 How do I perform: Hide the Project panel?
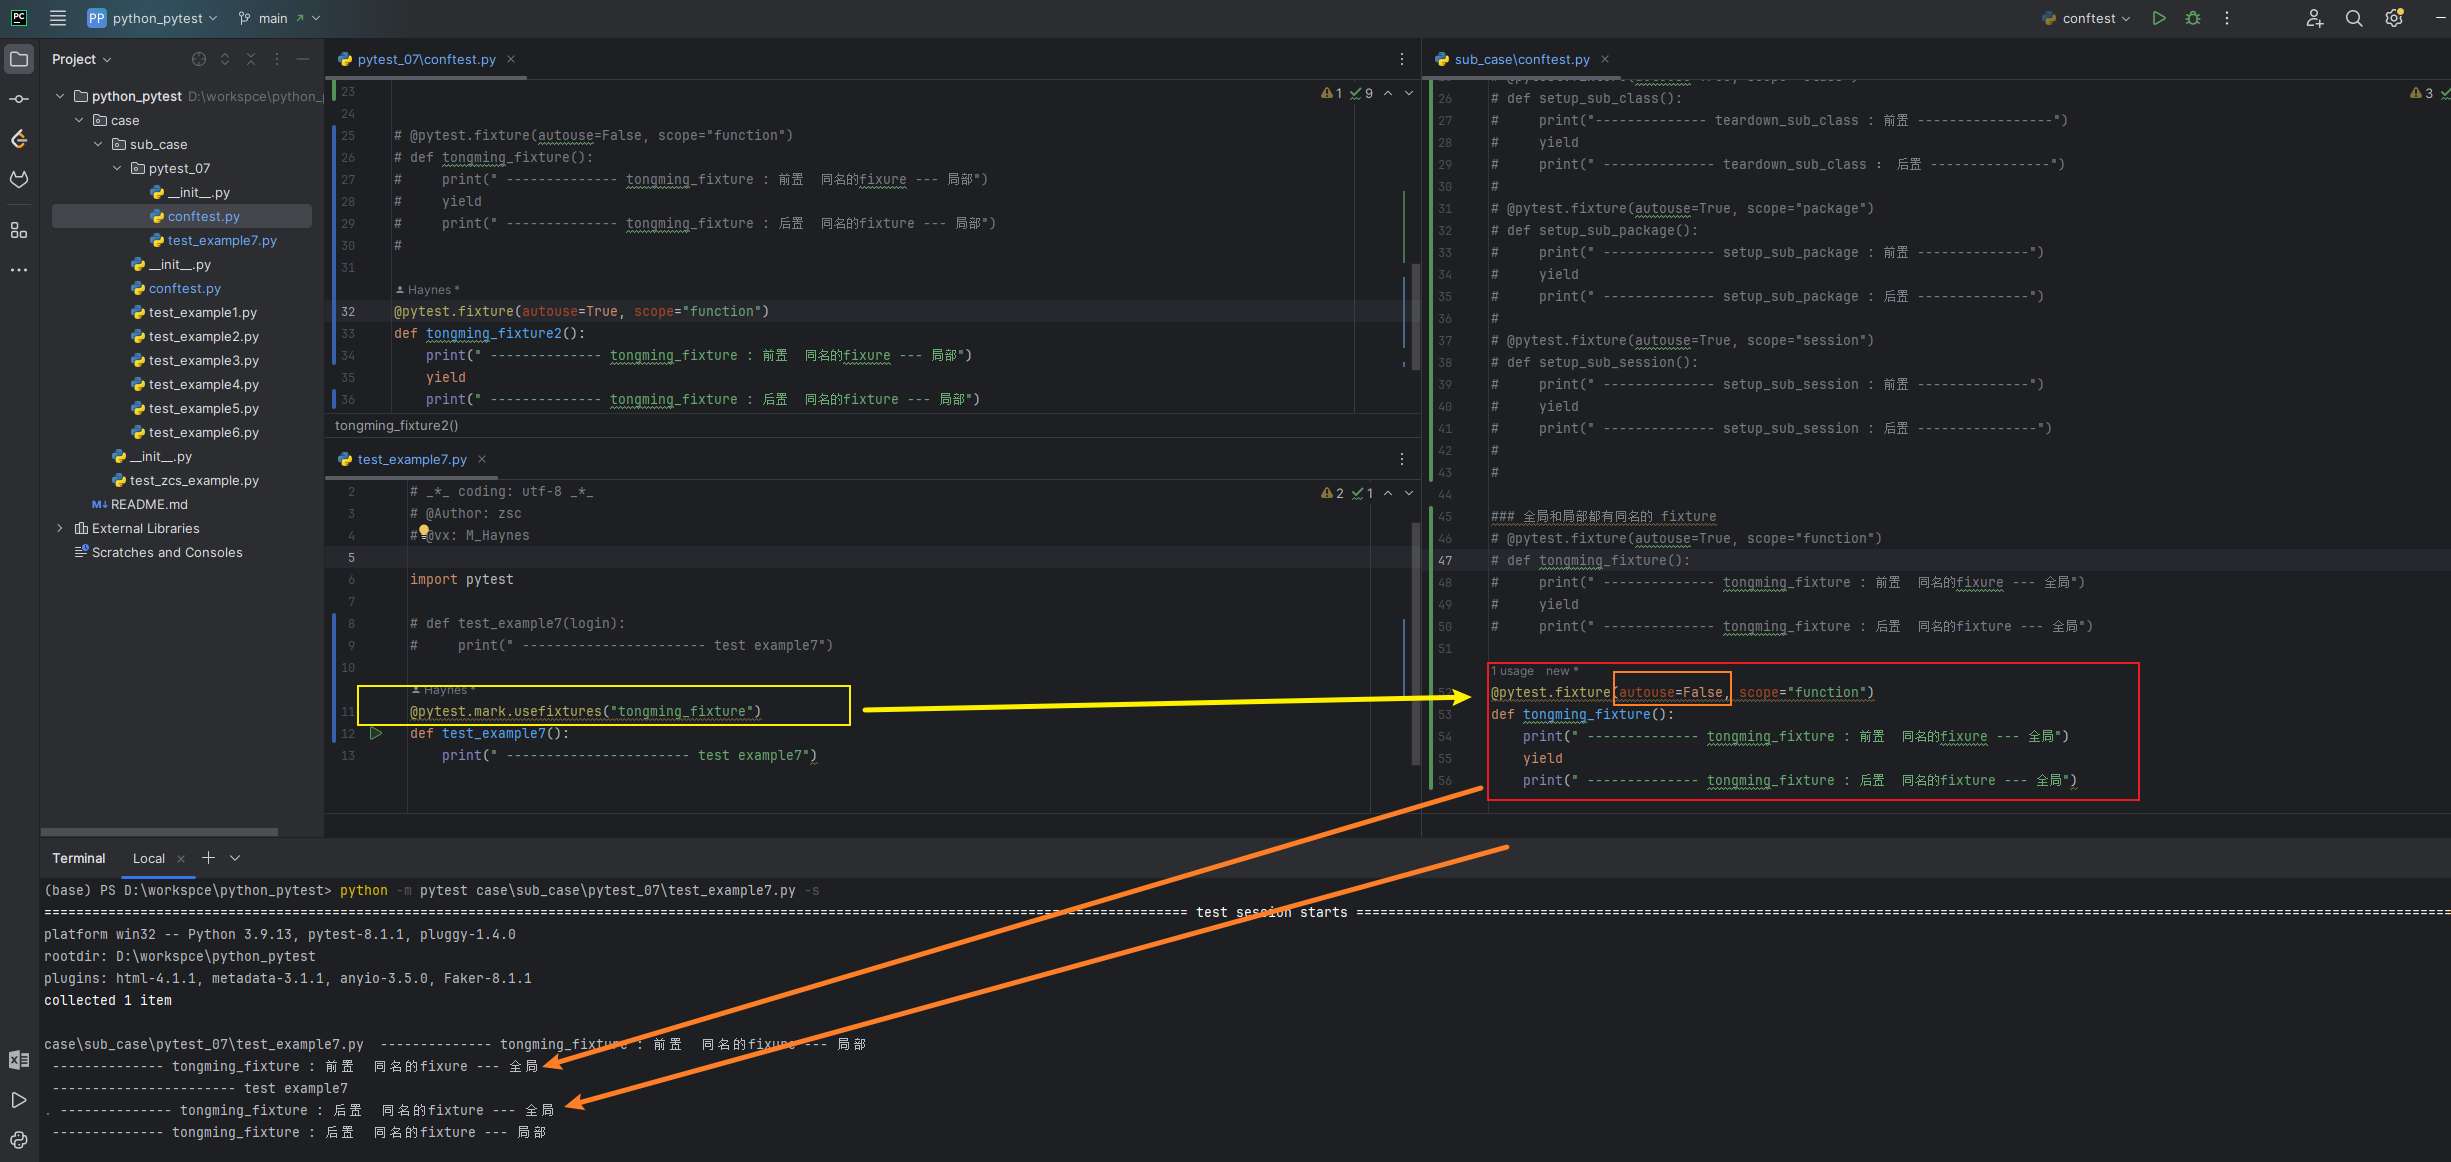click(x=303, y=59)
